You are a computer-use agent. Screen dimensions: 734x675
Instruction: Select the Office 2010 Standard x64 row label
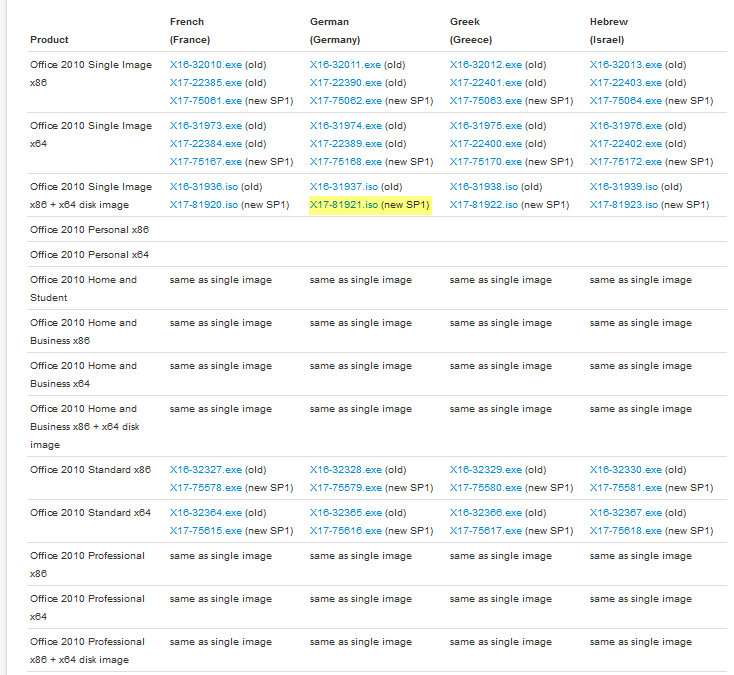90,513
